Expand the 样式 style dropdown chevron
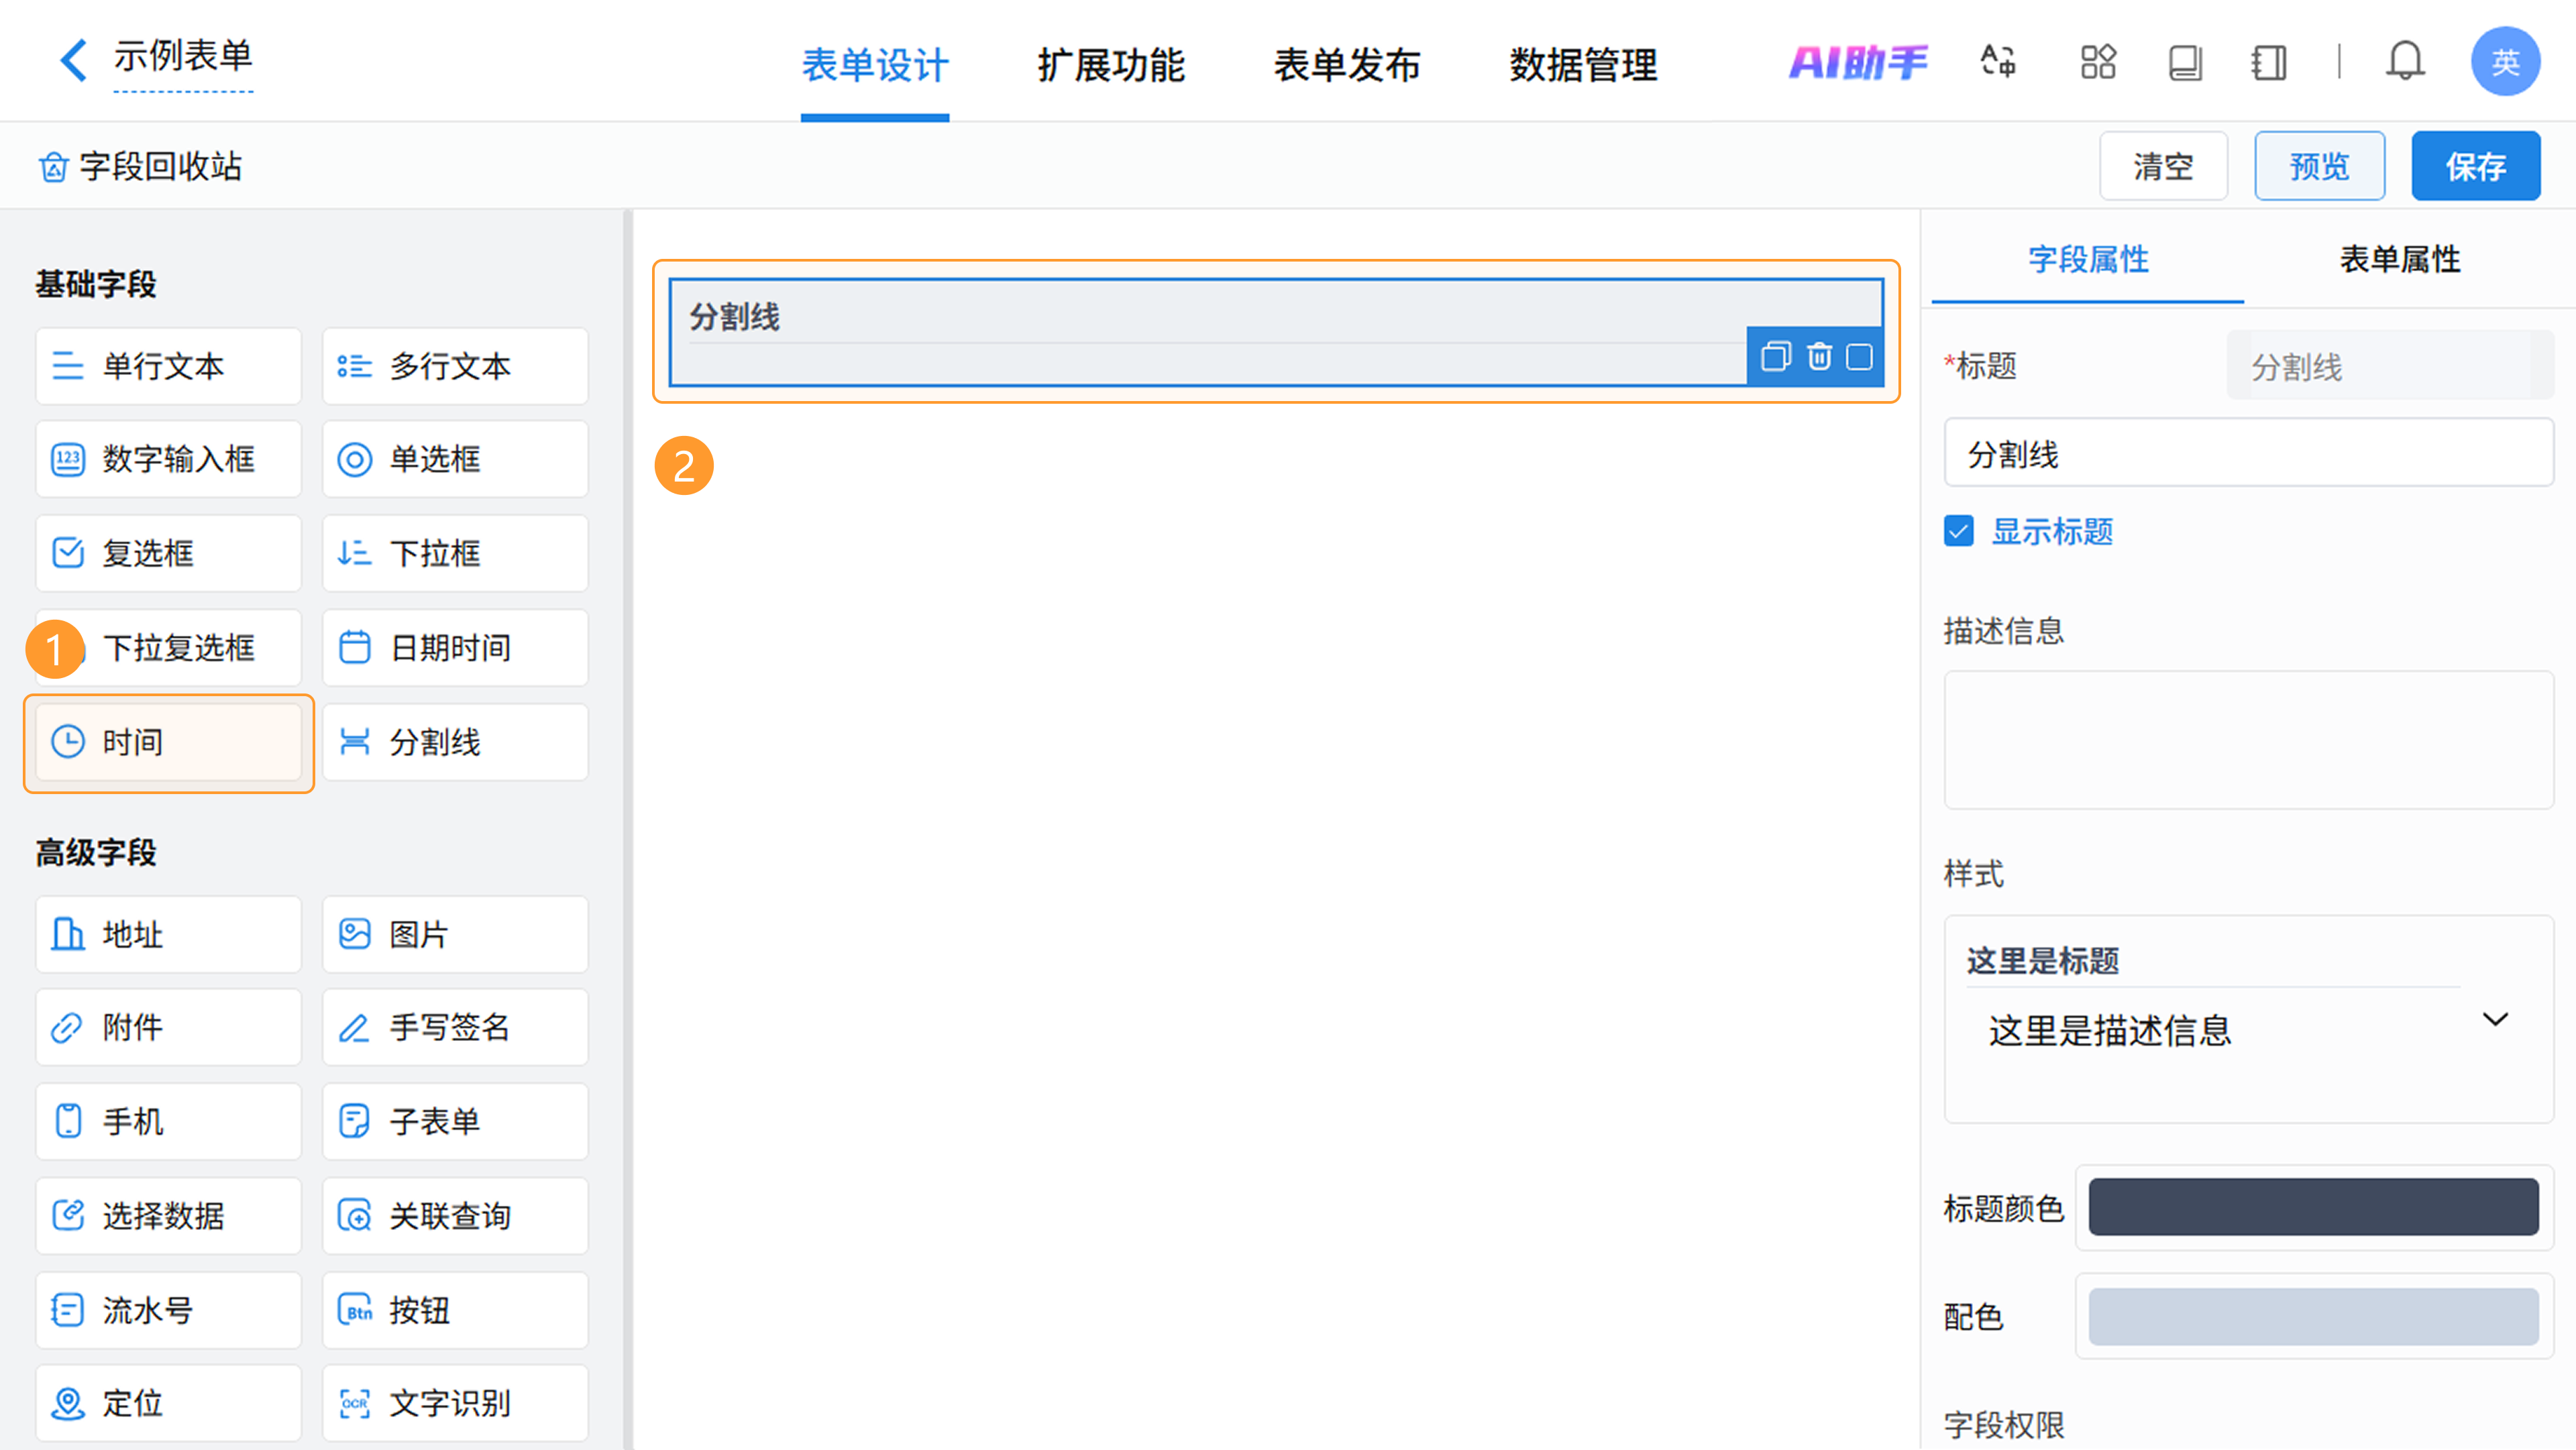The height and width of the screenshot is (1450, 2576). 2495,1019
